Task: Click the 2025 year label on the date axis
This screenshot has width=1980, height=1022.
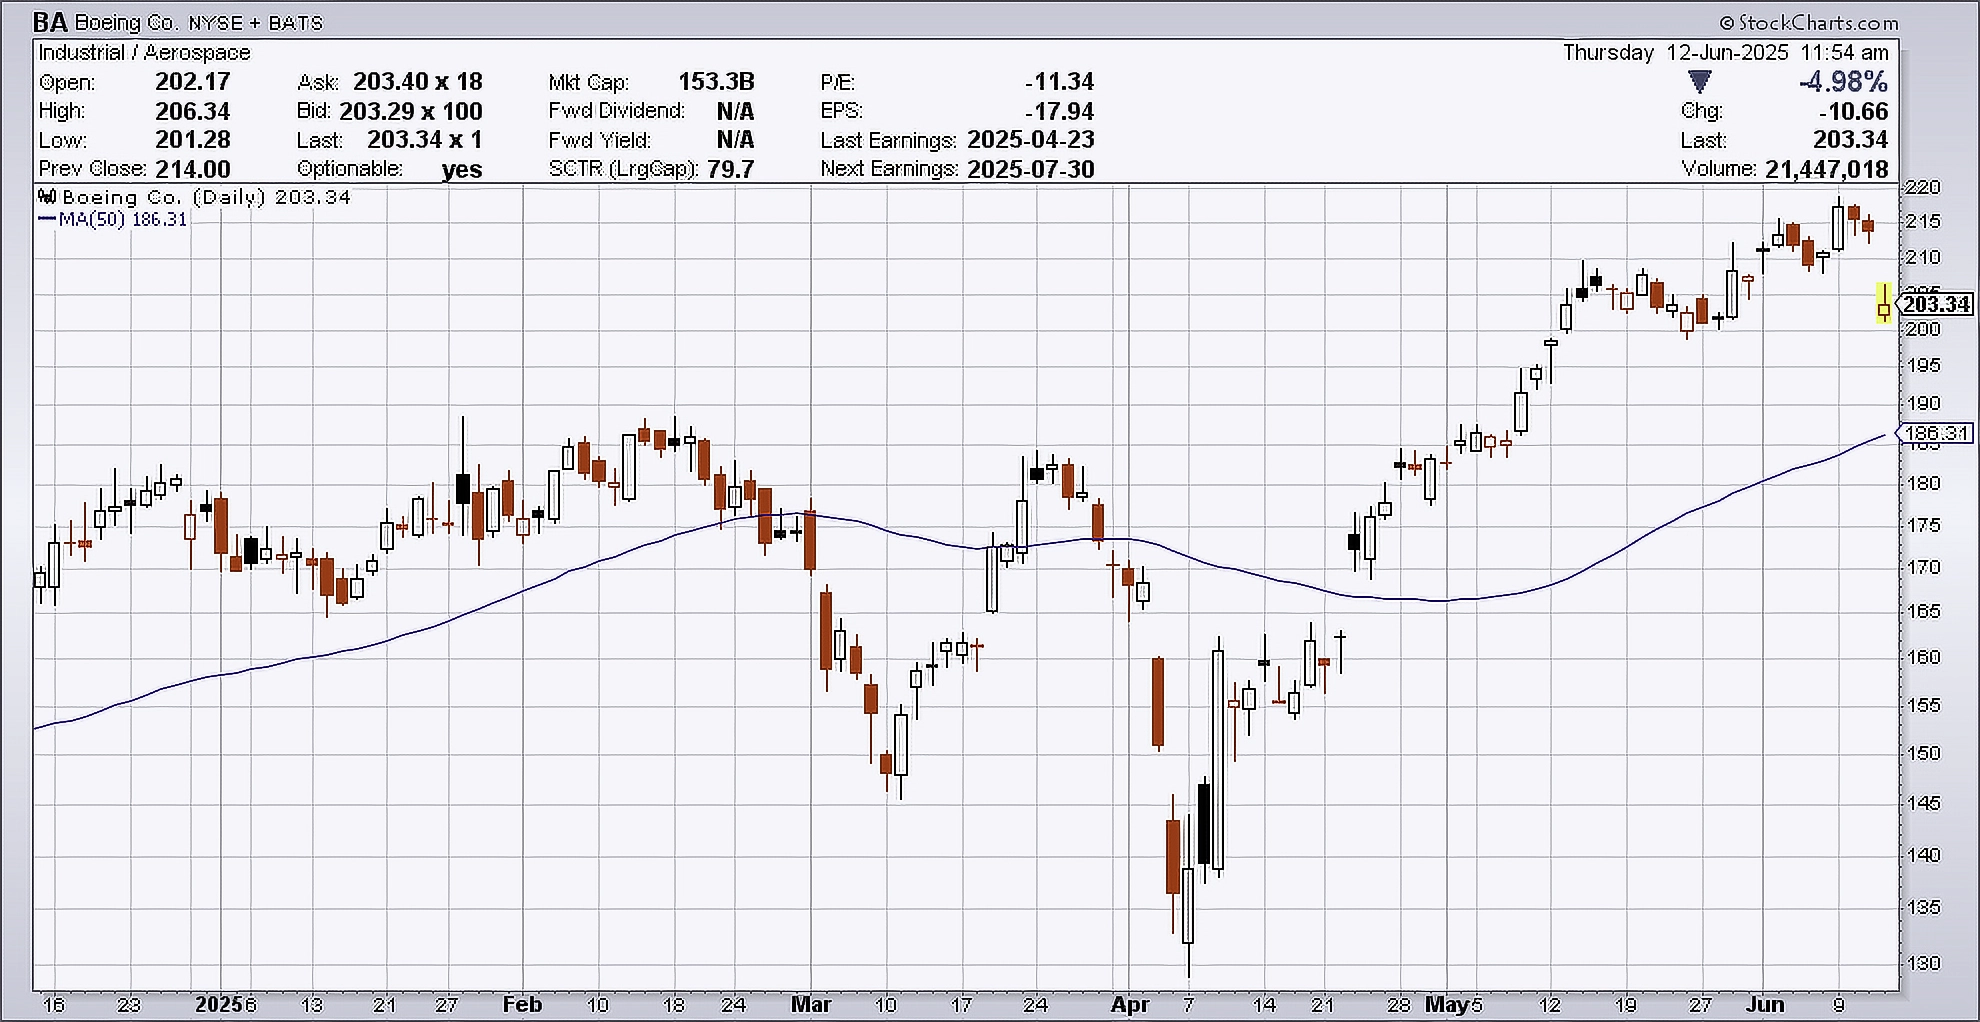Action: pos(220,1004)
